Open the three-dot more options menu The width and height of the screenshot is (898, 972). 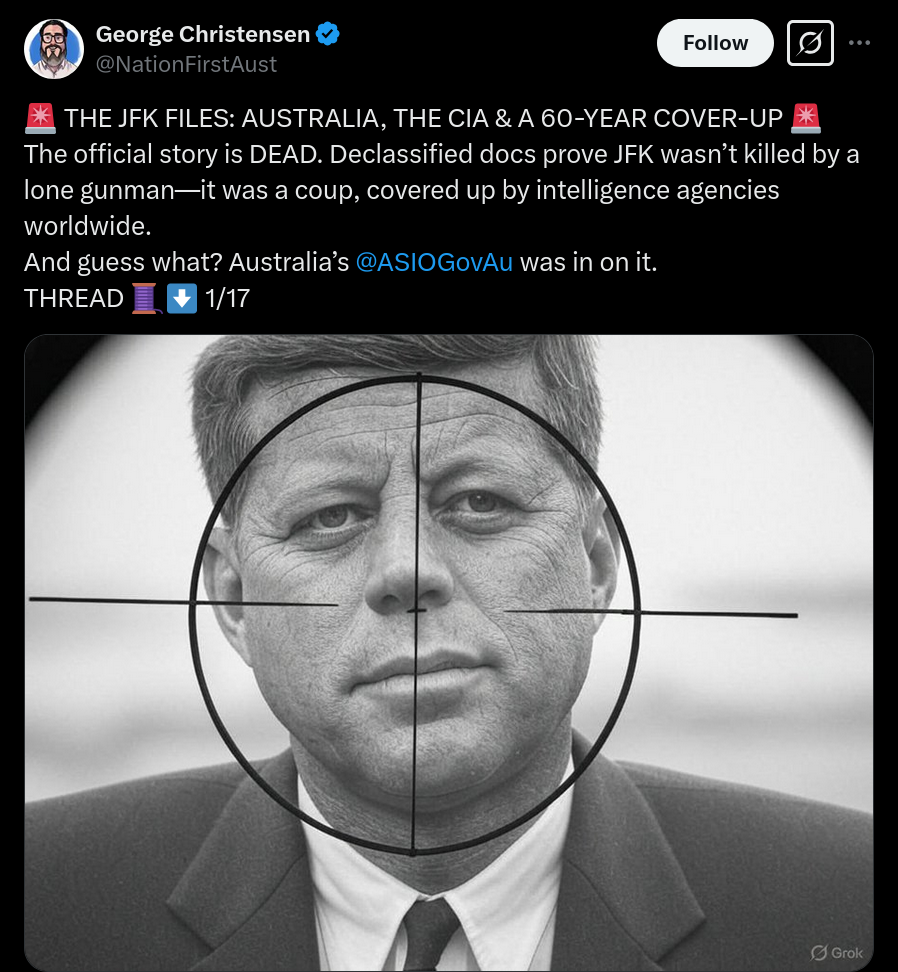tap(860, 43)
